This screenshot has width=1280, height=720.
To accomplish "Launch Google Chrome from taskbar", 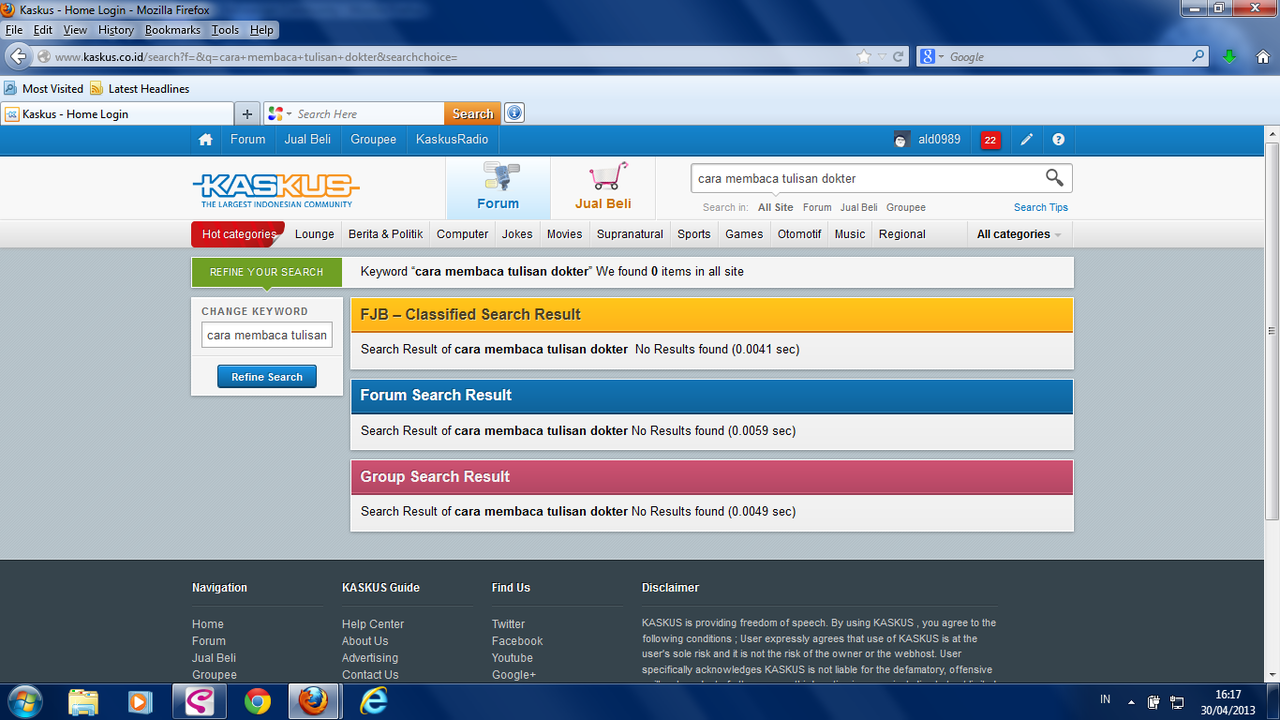I will click(257, 702).
